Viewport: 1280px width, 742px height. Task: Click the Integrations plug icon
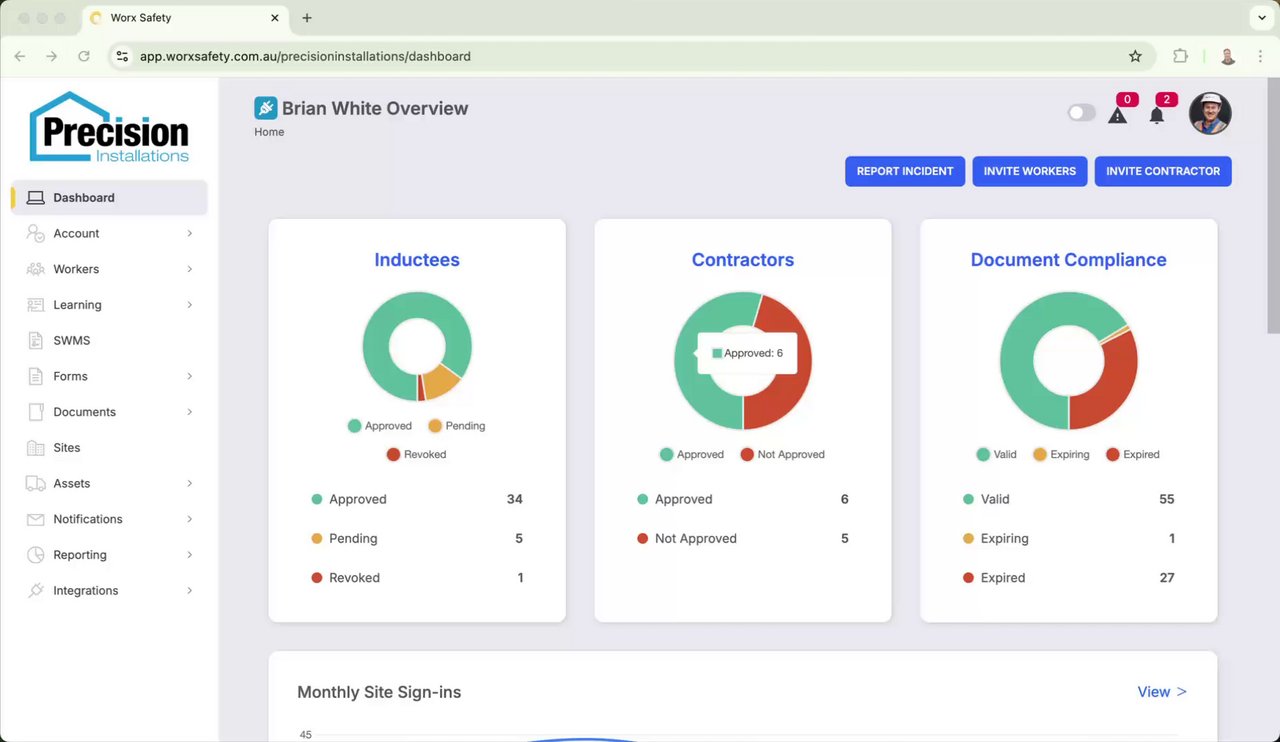tap(35, 591)
